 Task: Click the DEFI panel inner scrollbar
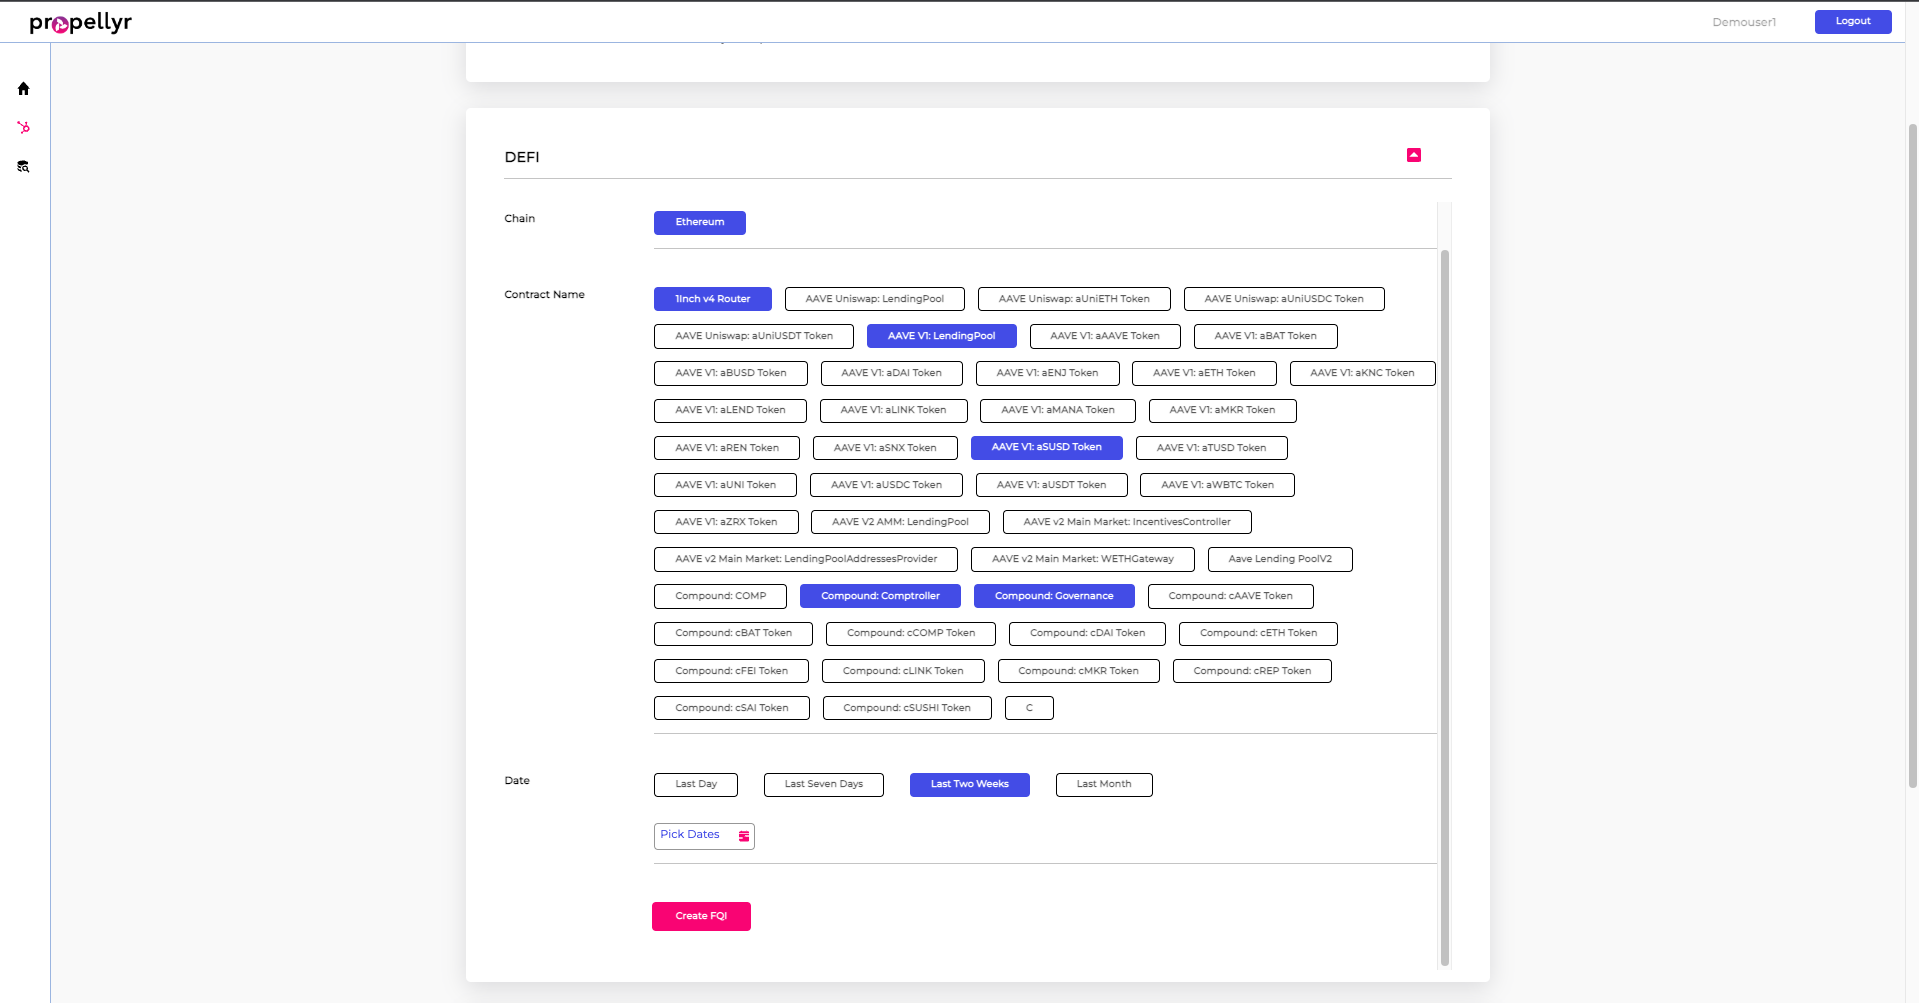1444,607
